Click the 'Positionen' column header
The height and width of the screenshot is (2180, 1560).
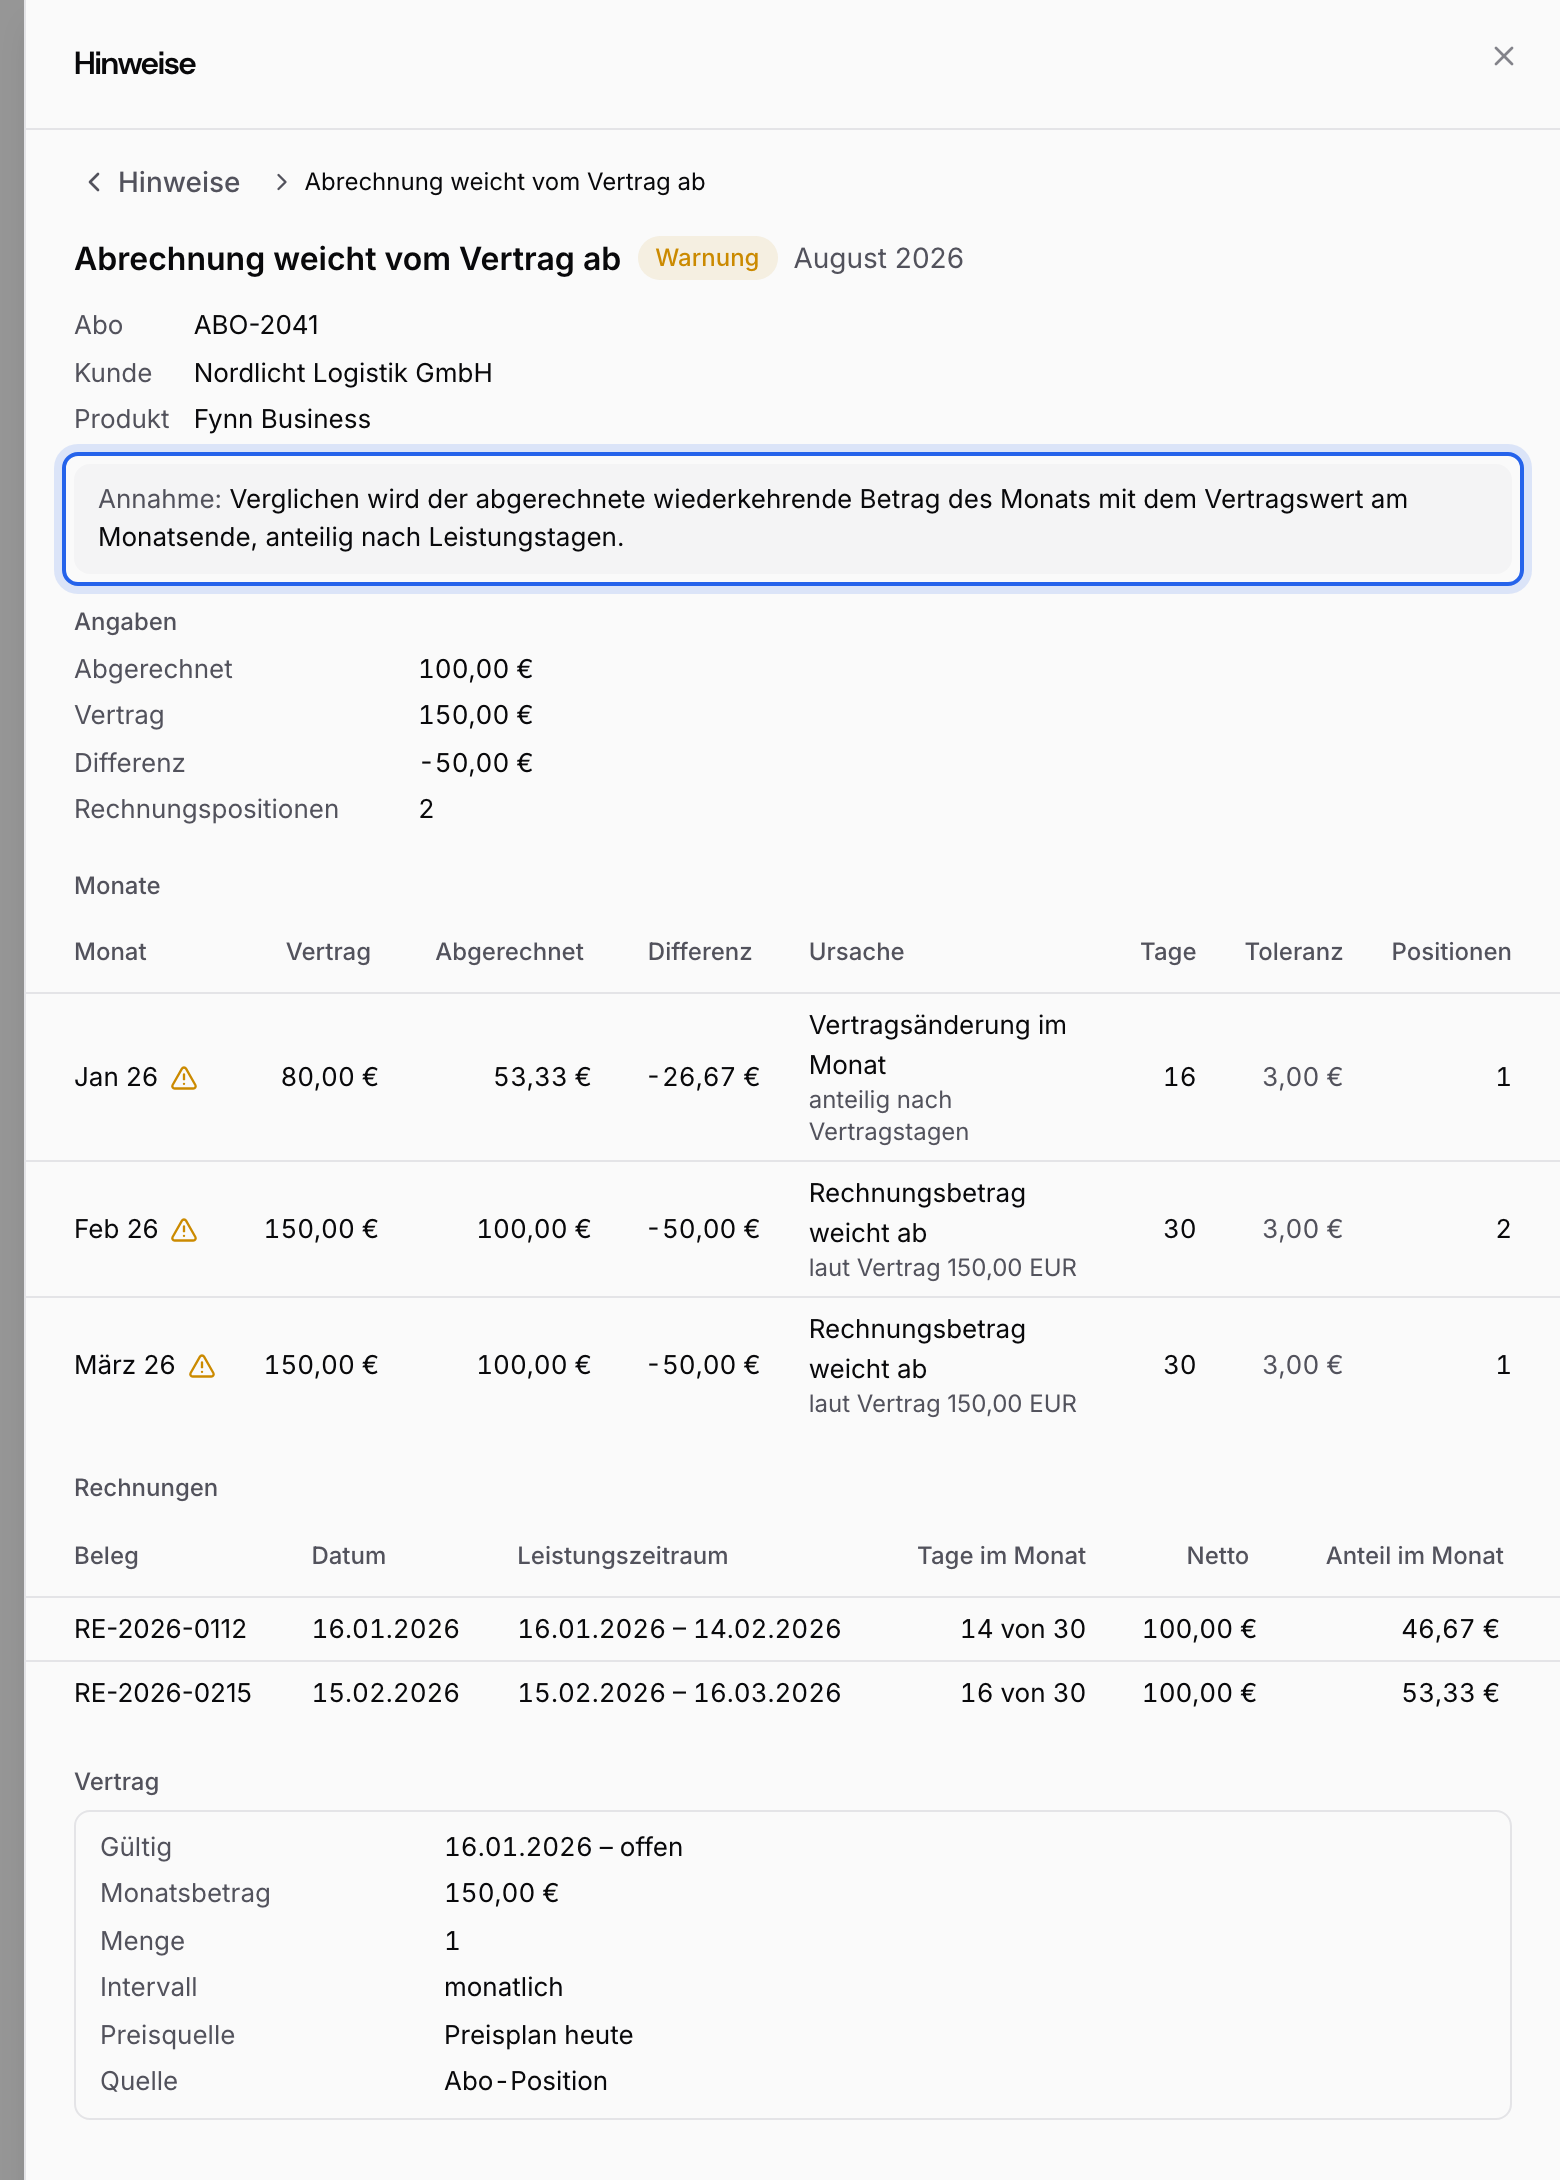click(1451, 952)
